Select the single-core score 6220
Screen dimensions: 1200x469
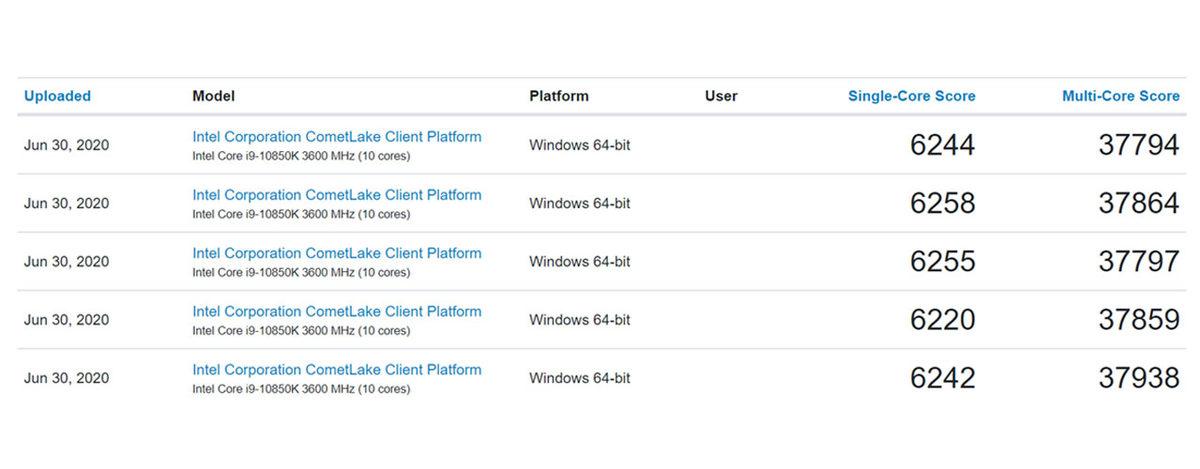tap(943, 320)
